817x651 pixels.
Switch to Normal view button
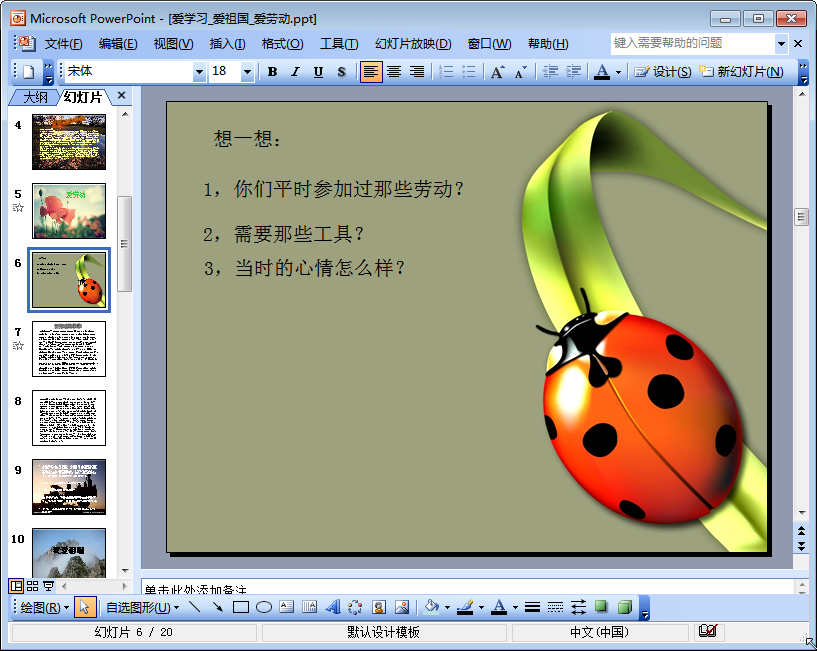click(x=16, y=586)
